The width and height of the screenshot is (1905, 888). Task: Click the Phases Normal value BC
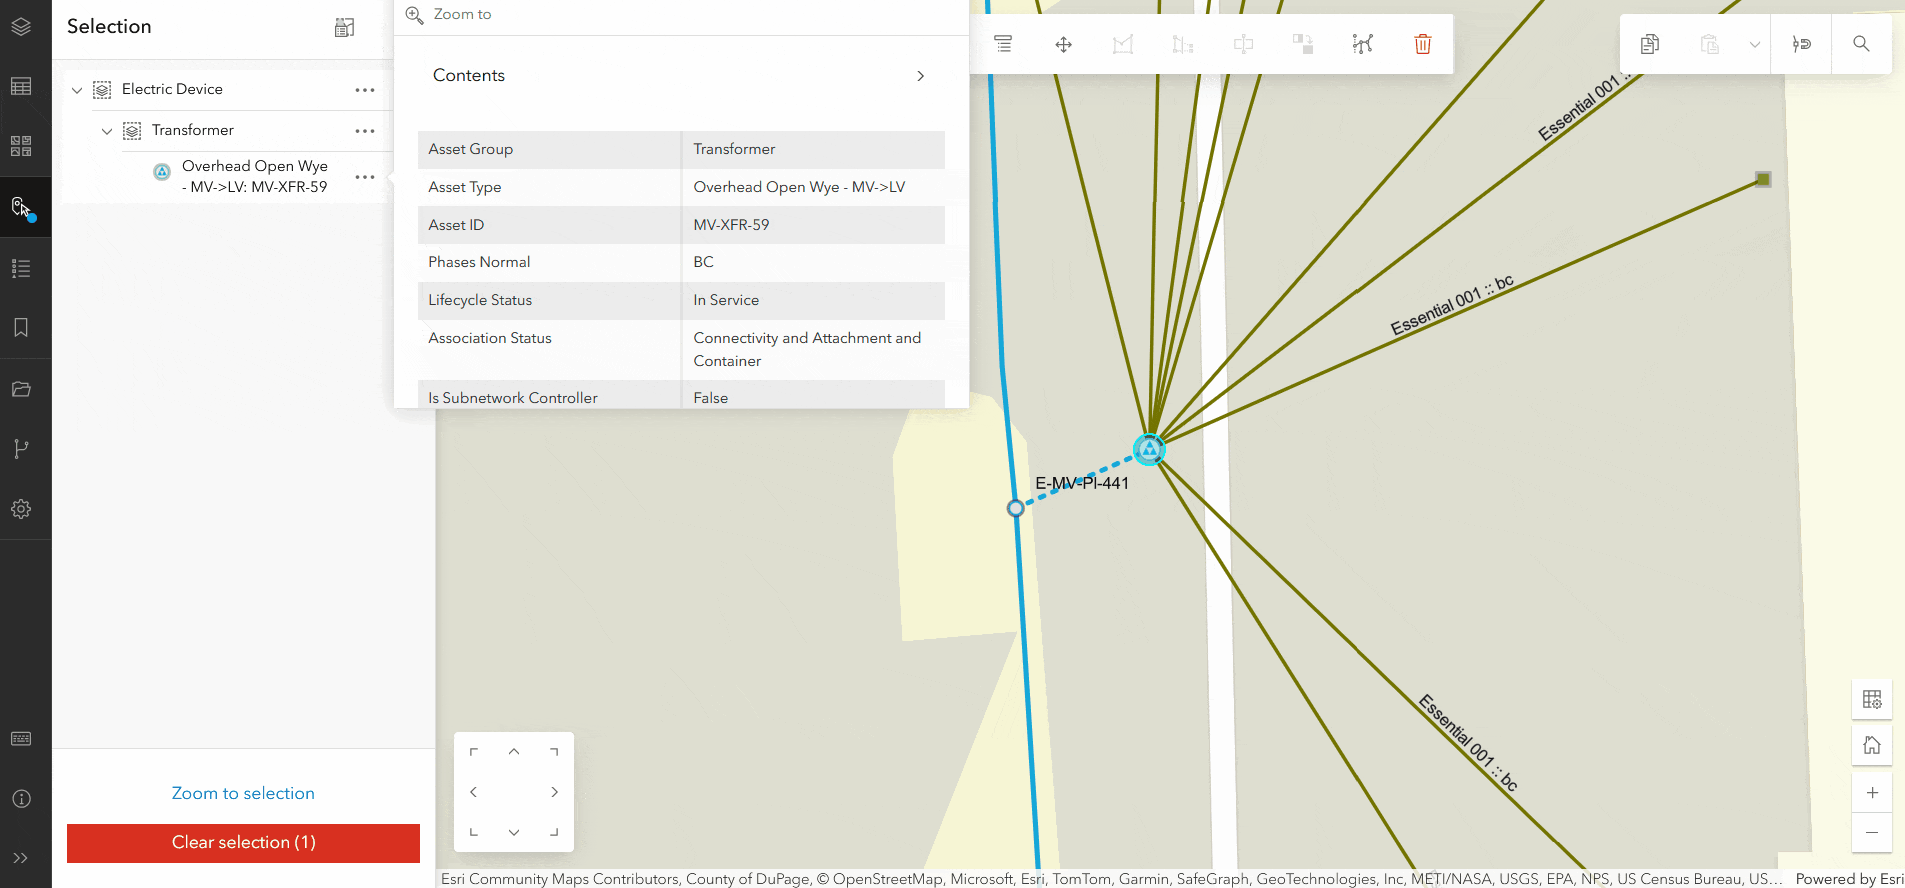(704, 262)
